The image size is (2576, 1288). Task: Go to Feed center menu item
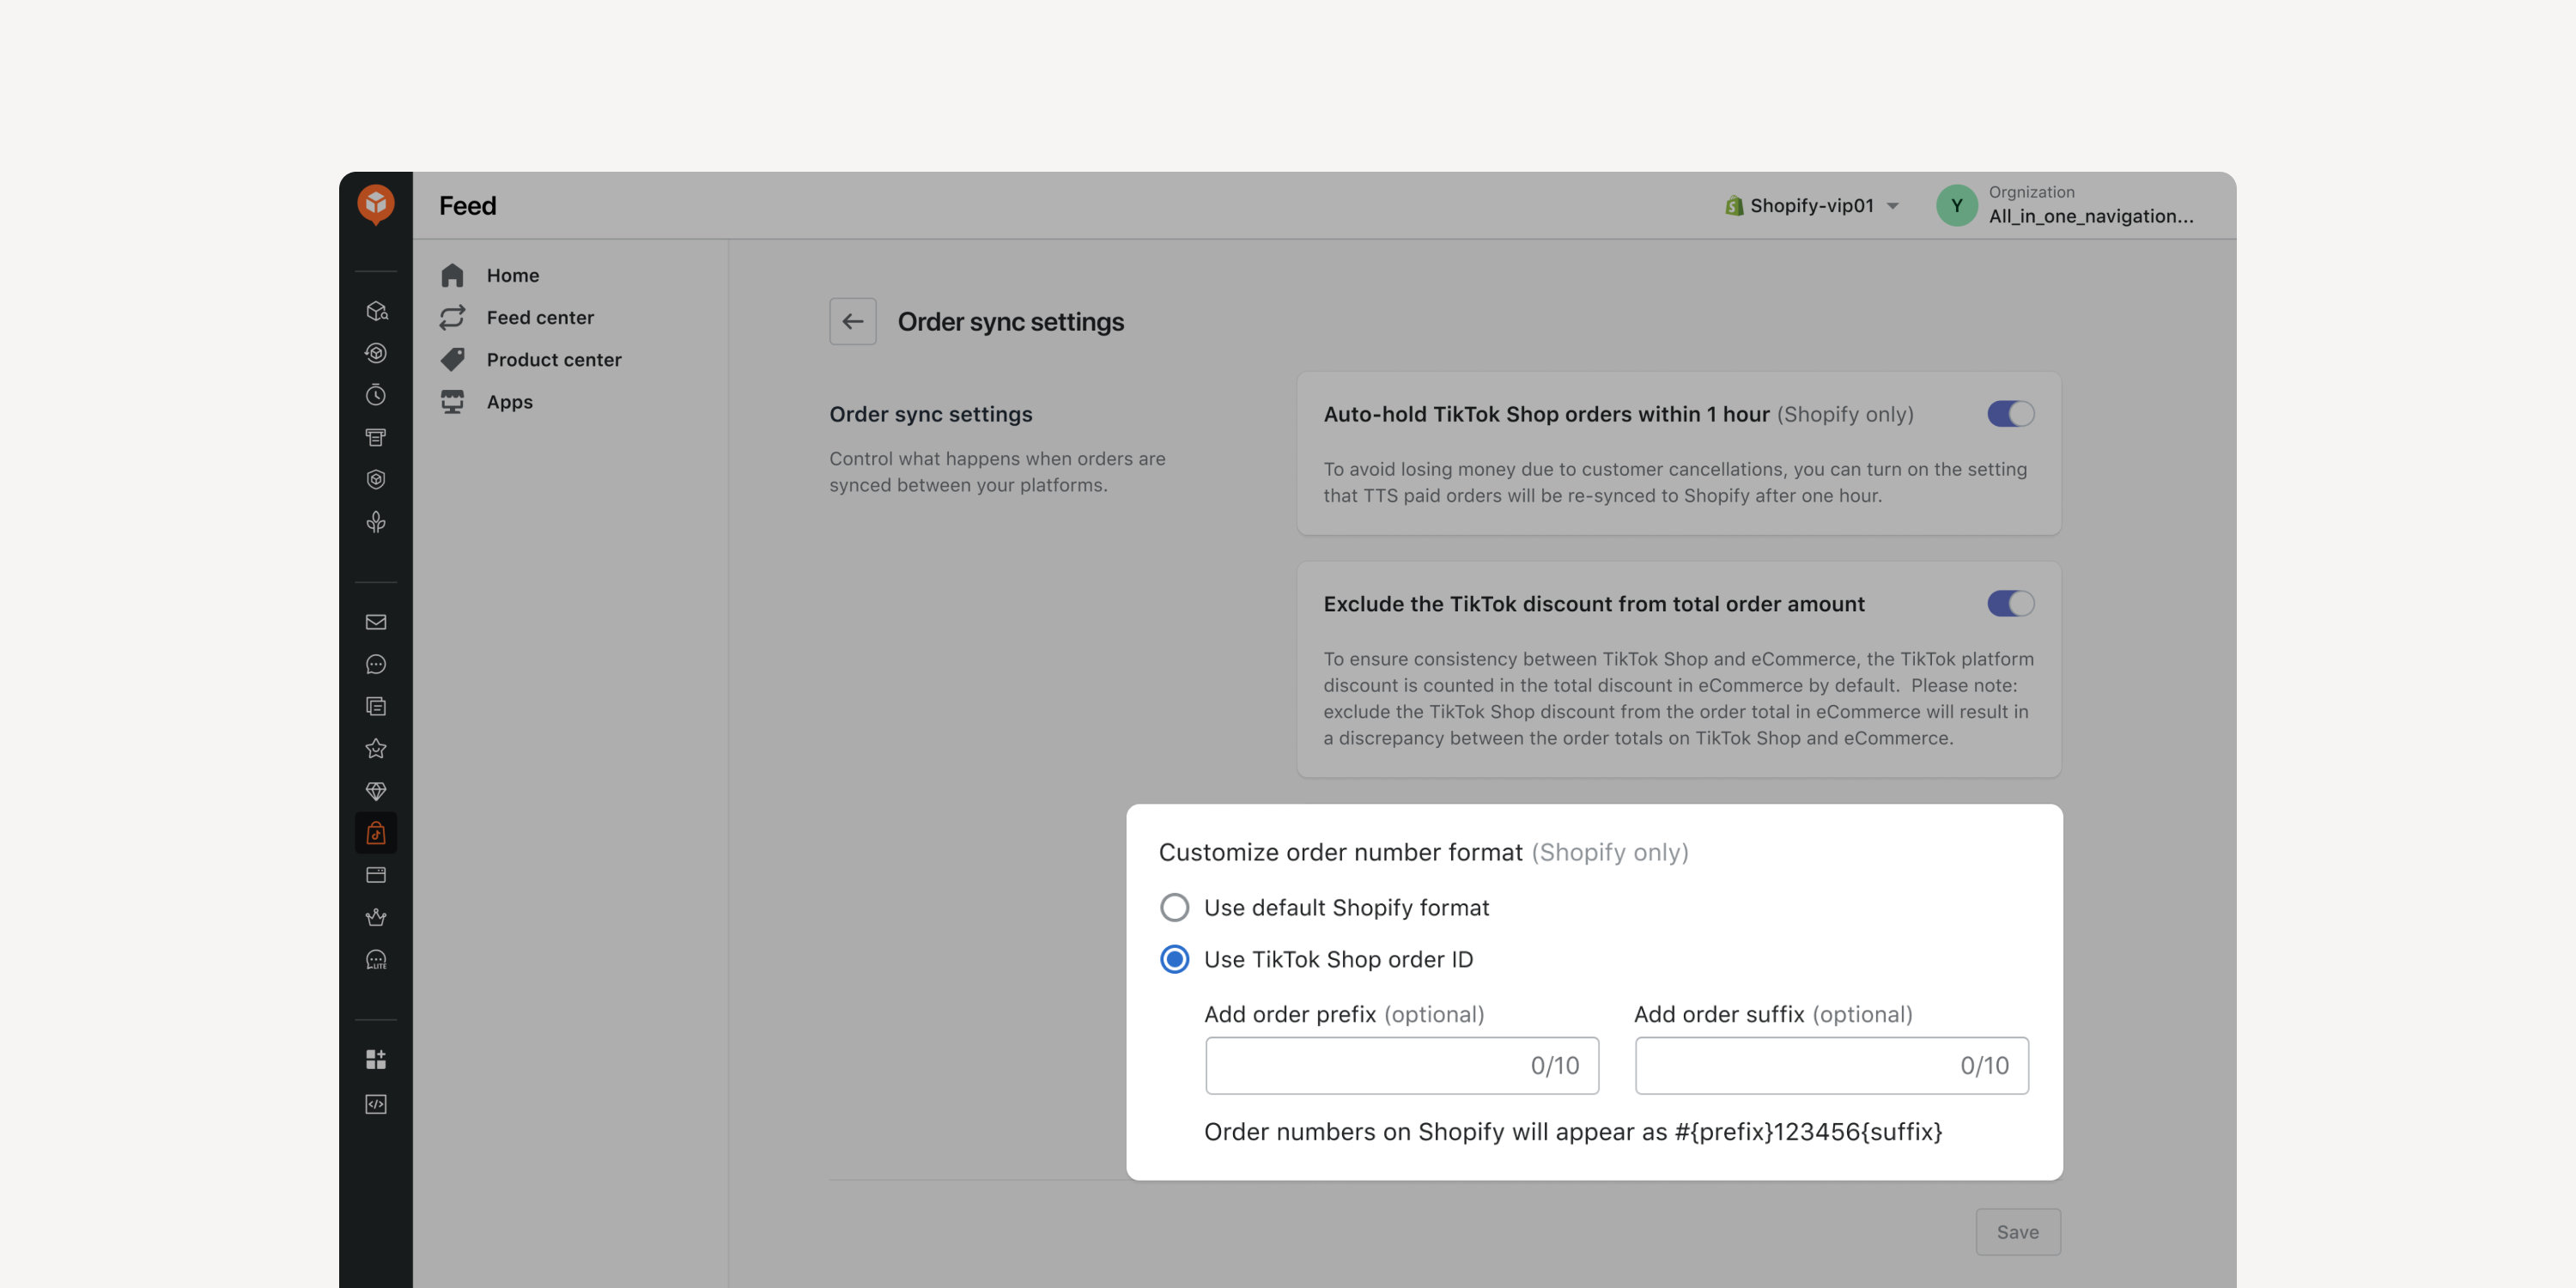[x=540, y=318]
